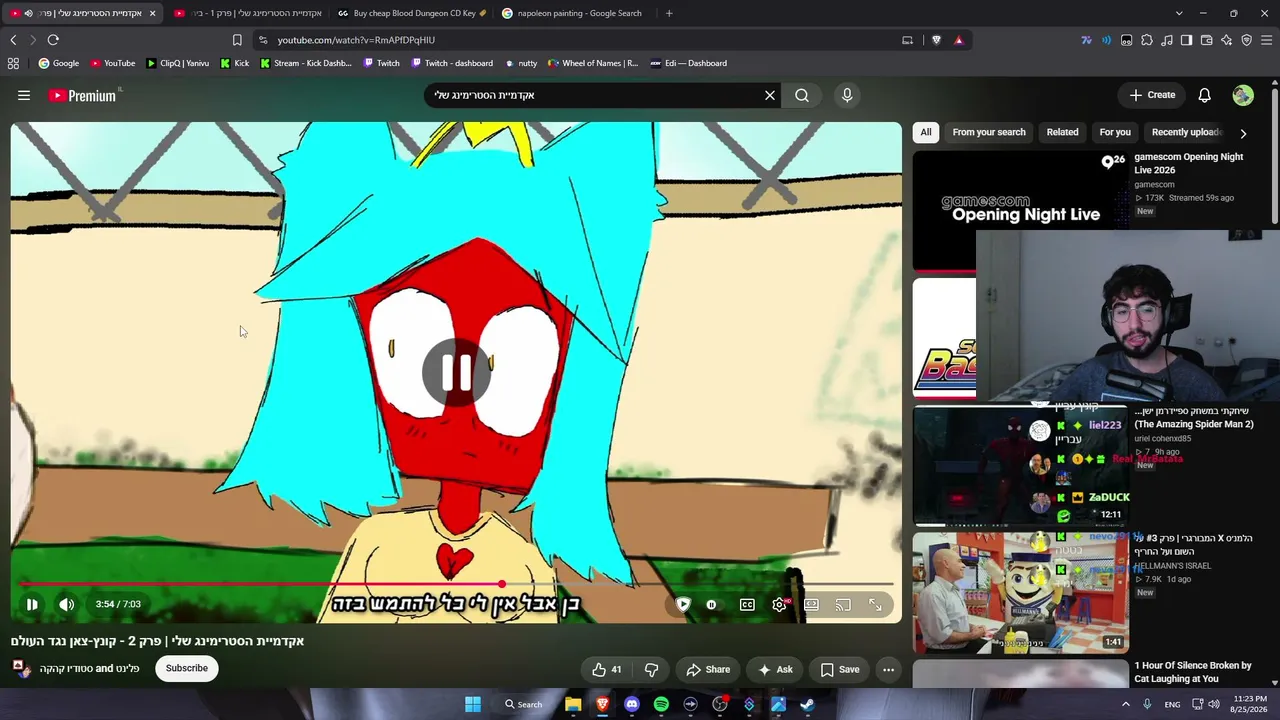Toggle the browser sidebar panel
1280x720 pixels.
[1186, 40]
